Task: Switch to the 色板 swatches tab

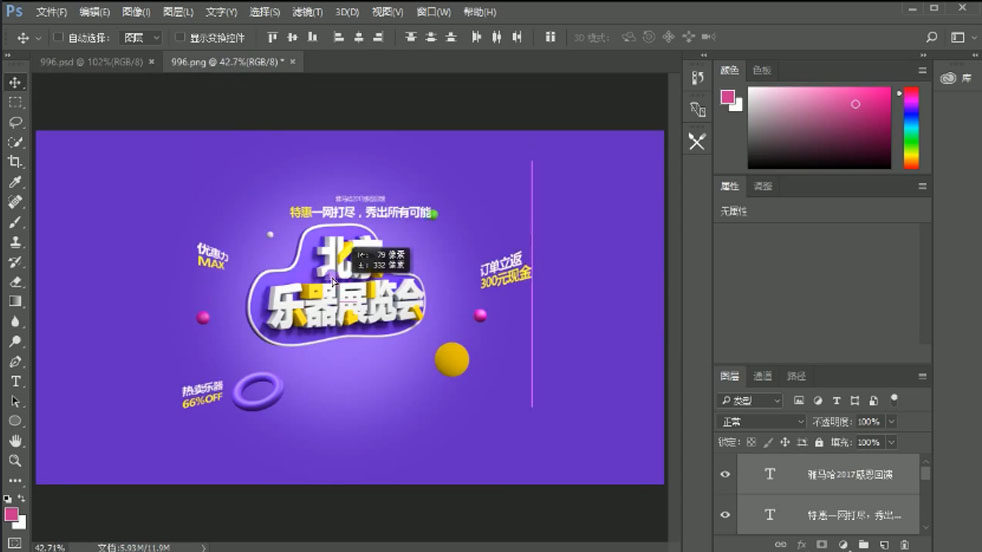Action: tap(762, 70)
